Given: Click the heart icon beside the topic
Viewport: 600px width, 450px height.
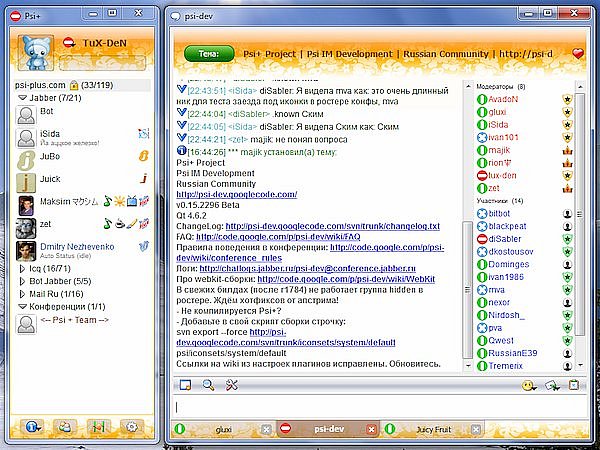Looking at the screenshot, I should [578, 54].
